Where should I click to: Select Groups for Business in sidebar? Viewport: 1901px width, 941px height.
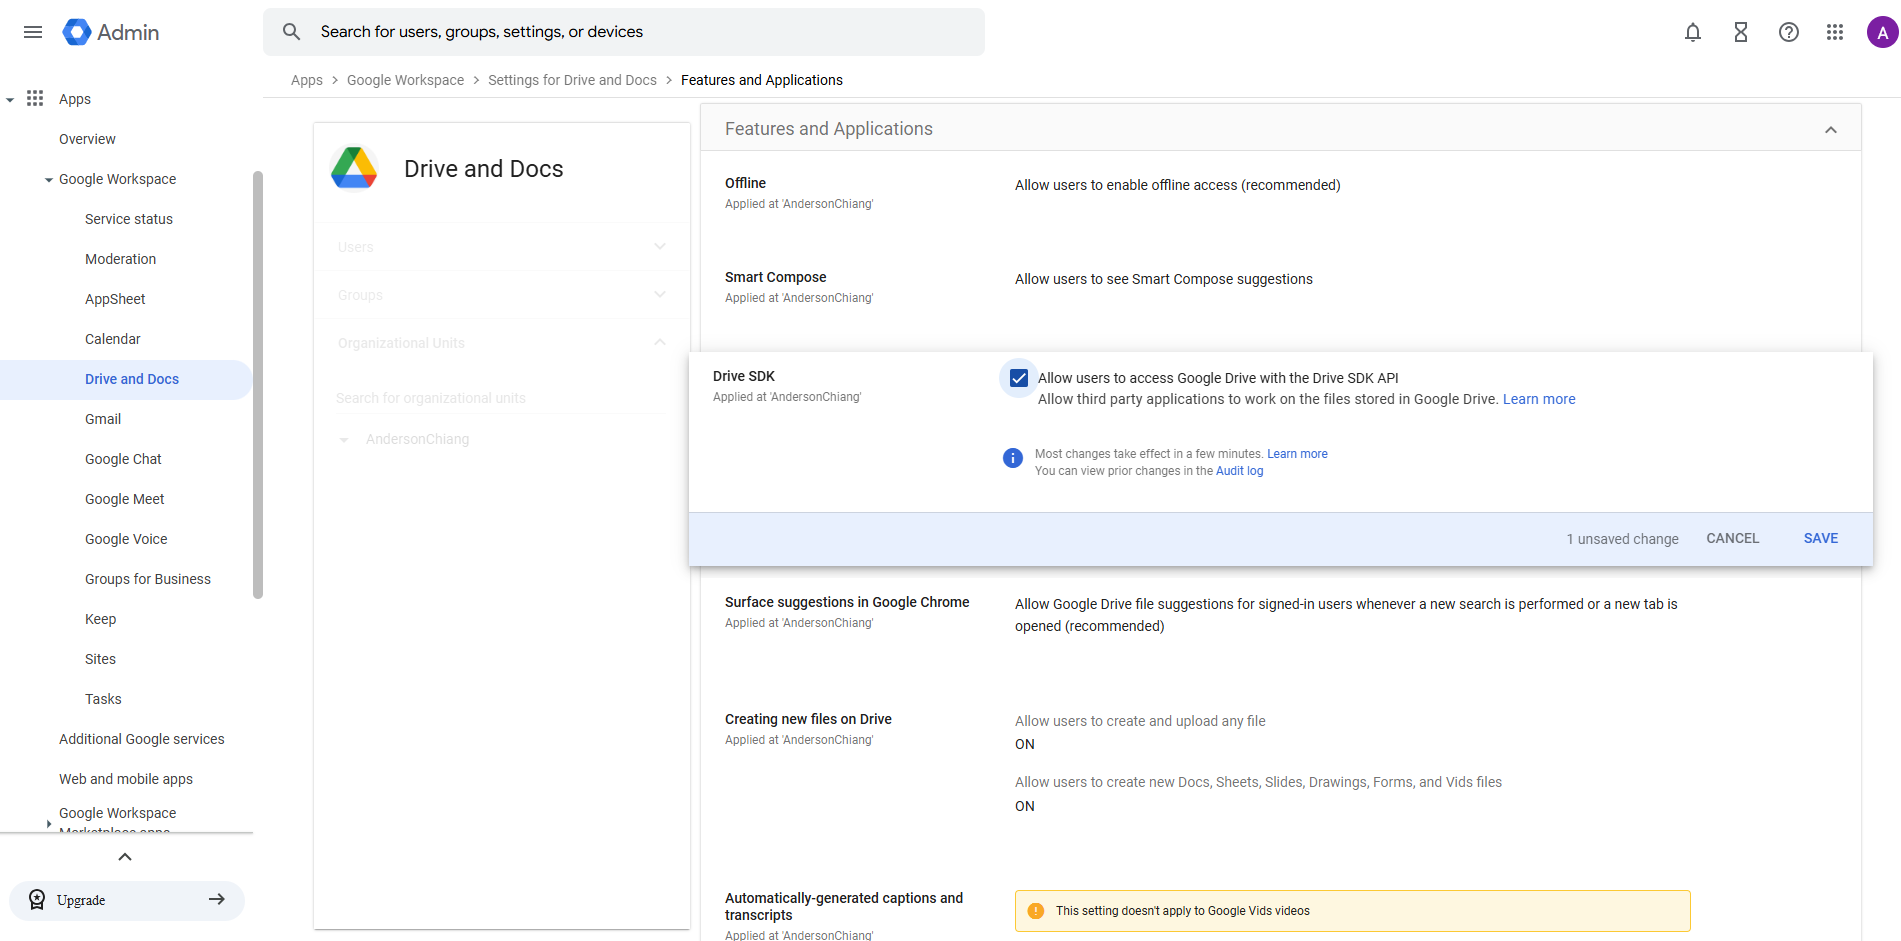148,579
